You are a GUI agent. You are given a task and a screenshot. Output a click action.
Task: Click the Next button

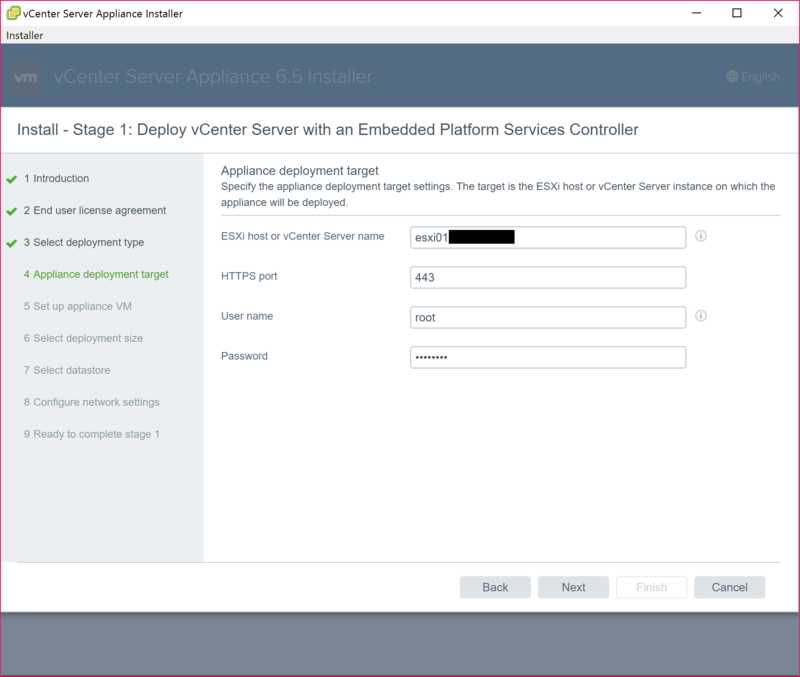pyautogui.click(x=573, y=587)
